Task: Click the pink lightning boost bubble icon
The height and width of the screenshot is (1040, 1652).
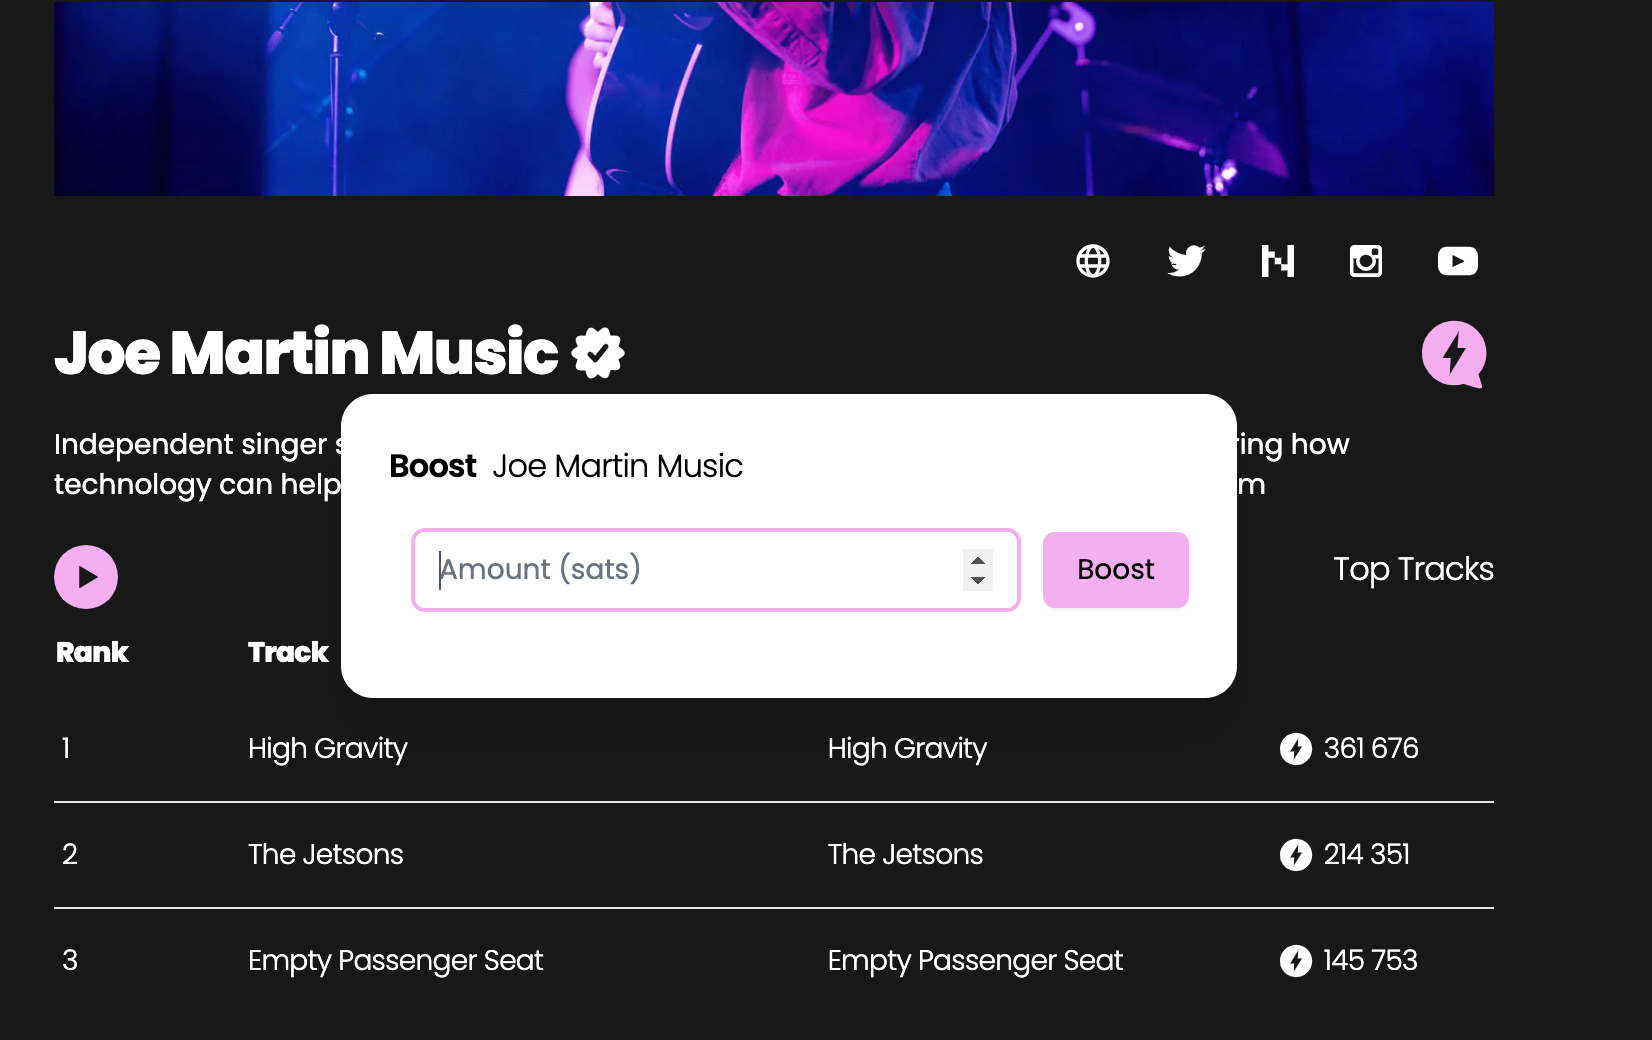Action: tap(1454, 354)
